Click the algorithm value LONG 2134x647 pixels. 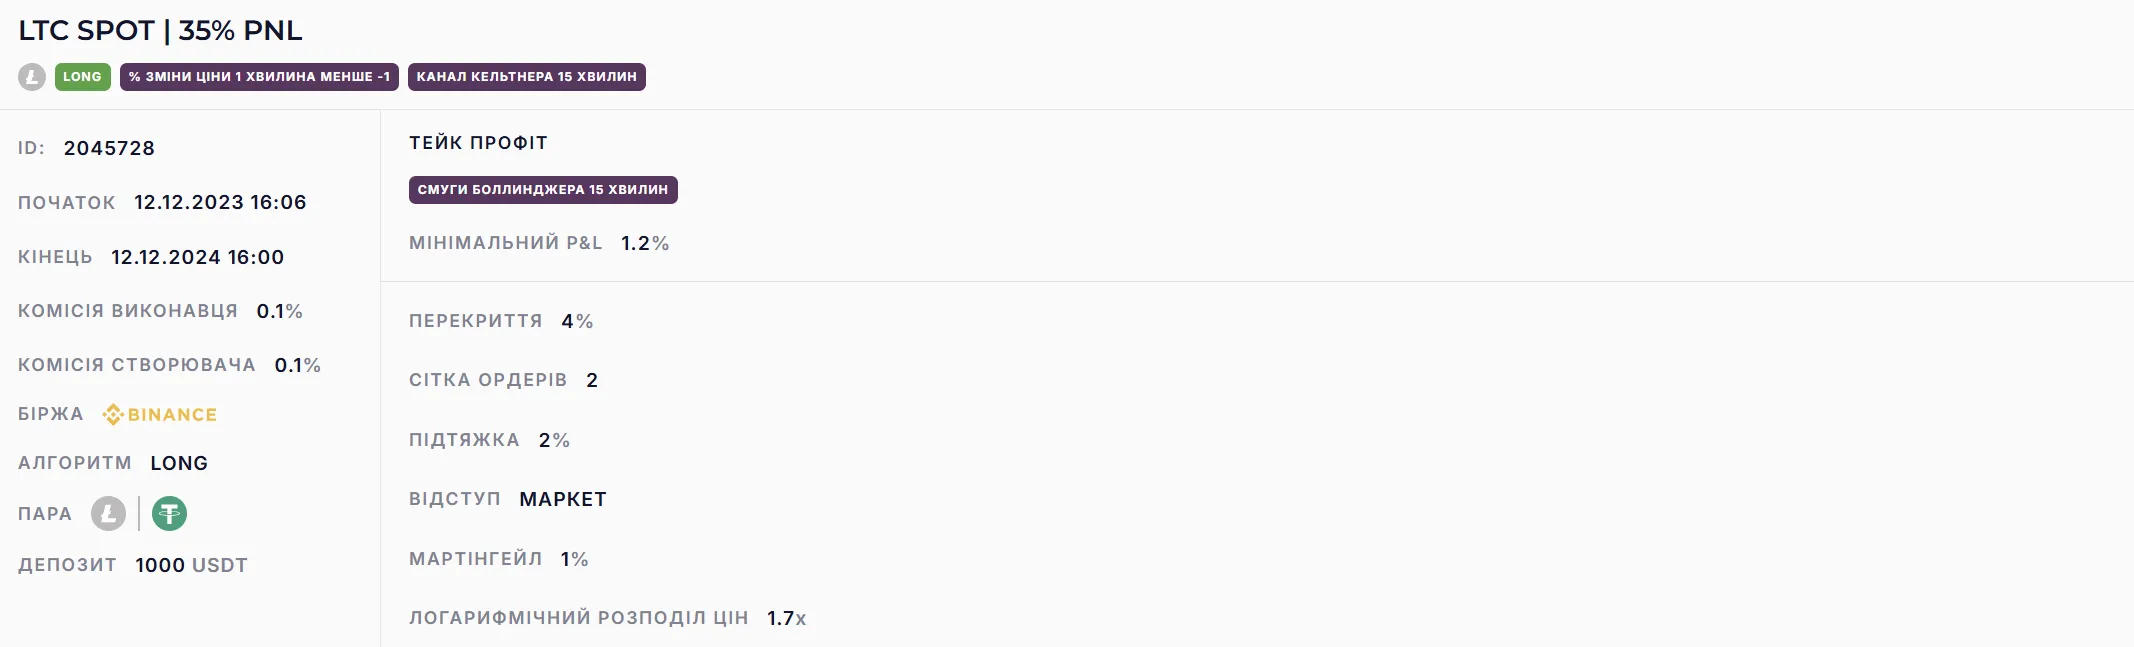(x=179, y=463)
